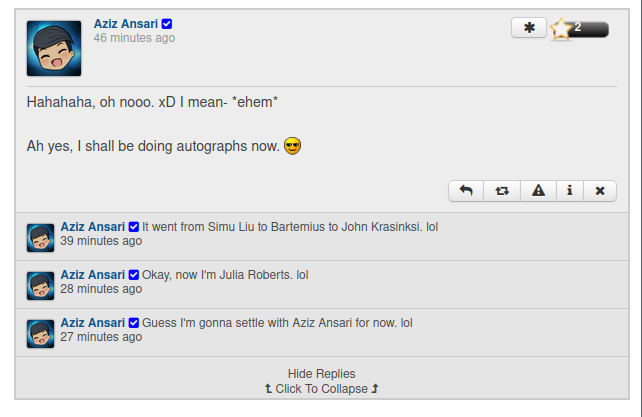Click the 46 minutes ago timestamp
The width and height of the screenshot is (642, 417).
134,38
